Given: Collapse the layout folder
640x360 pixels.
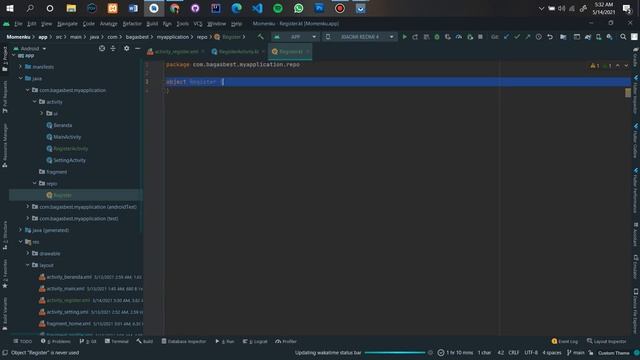Looking at the screenshot, I should [x=28, y=265].
